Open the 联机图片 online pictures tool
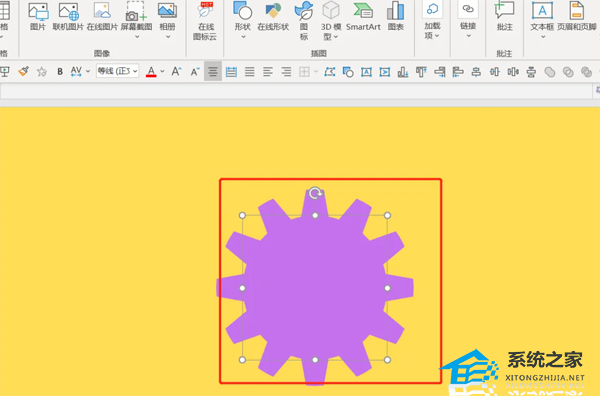 68,16
